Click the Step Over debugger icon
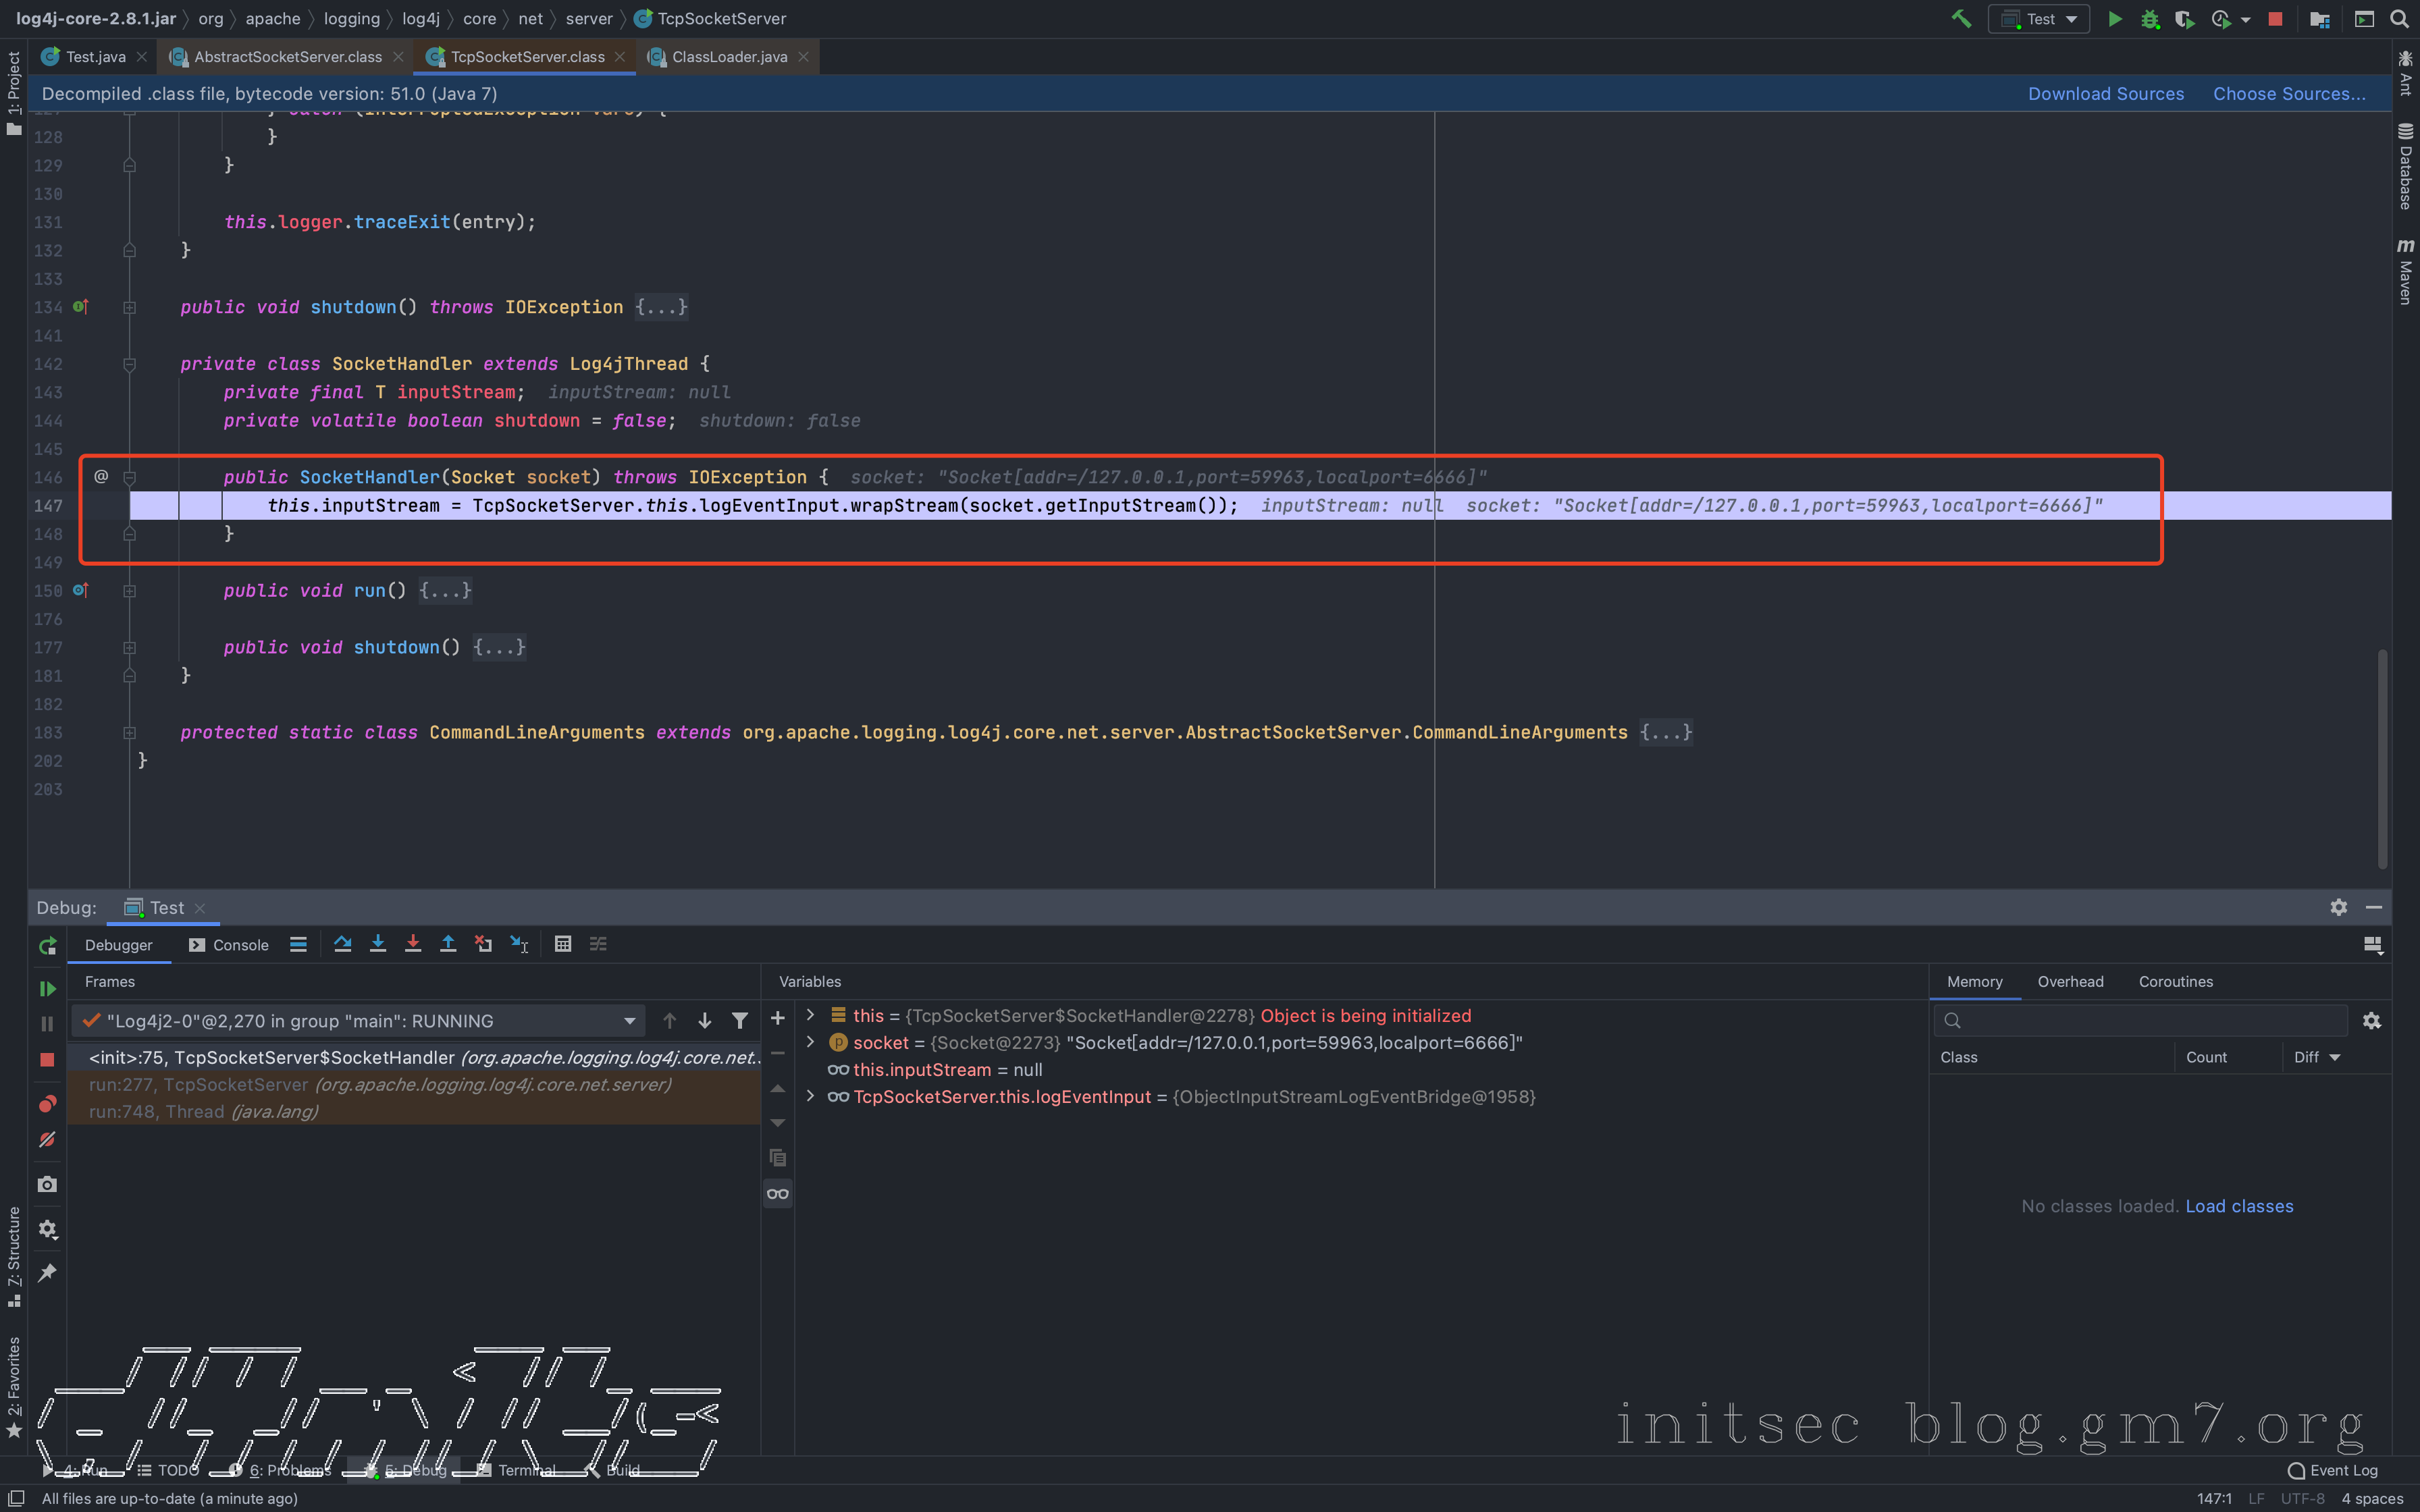This screenshot has height=1512, width=2420. (343, 944)
